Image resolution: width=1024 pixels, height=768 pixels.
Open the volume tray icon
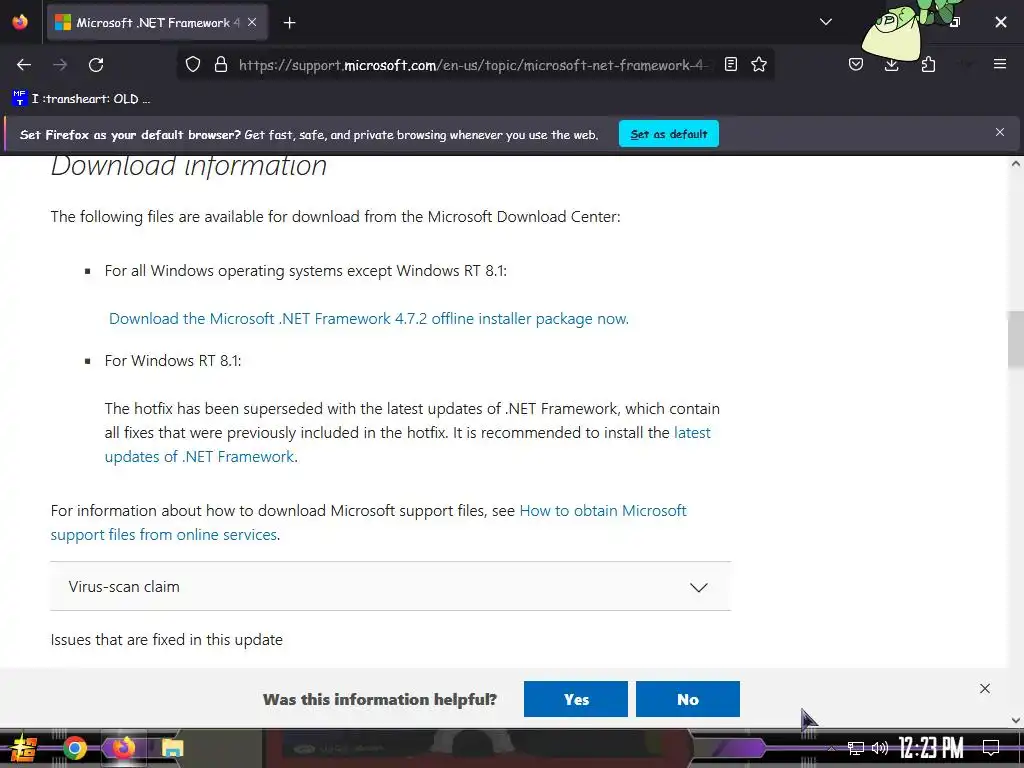(880, 748)
